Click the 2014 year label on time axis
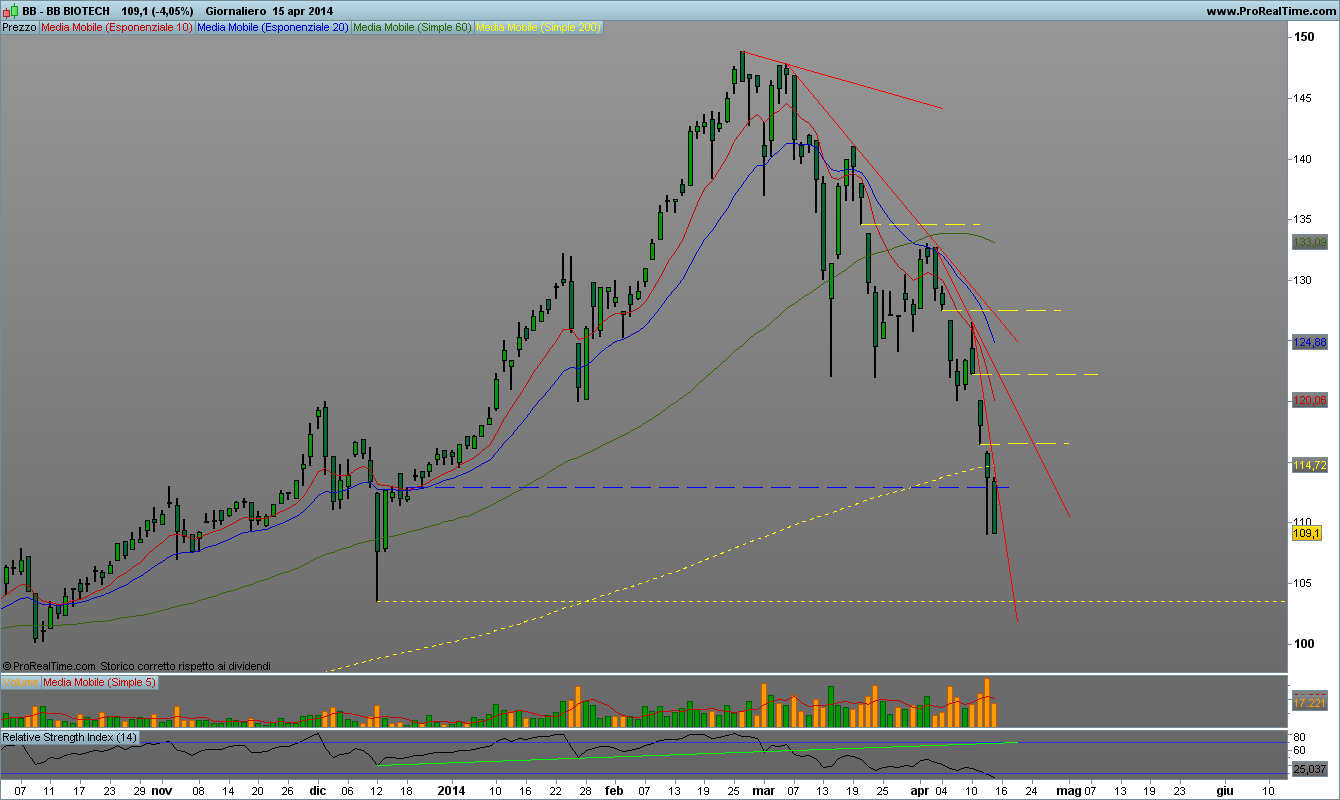Viewport: 1340px width, 800px height. [453, 790]
